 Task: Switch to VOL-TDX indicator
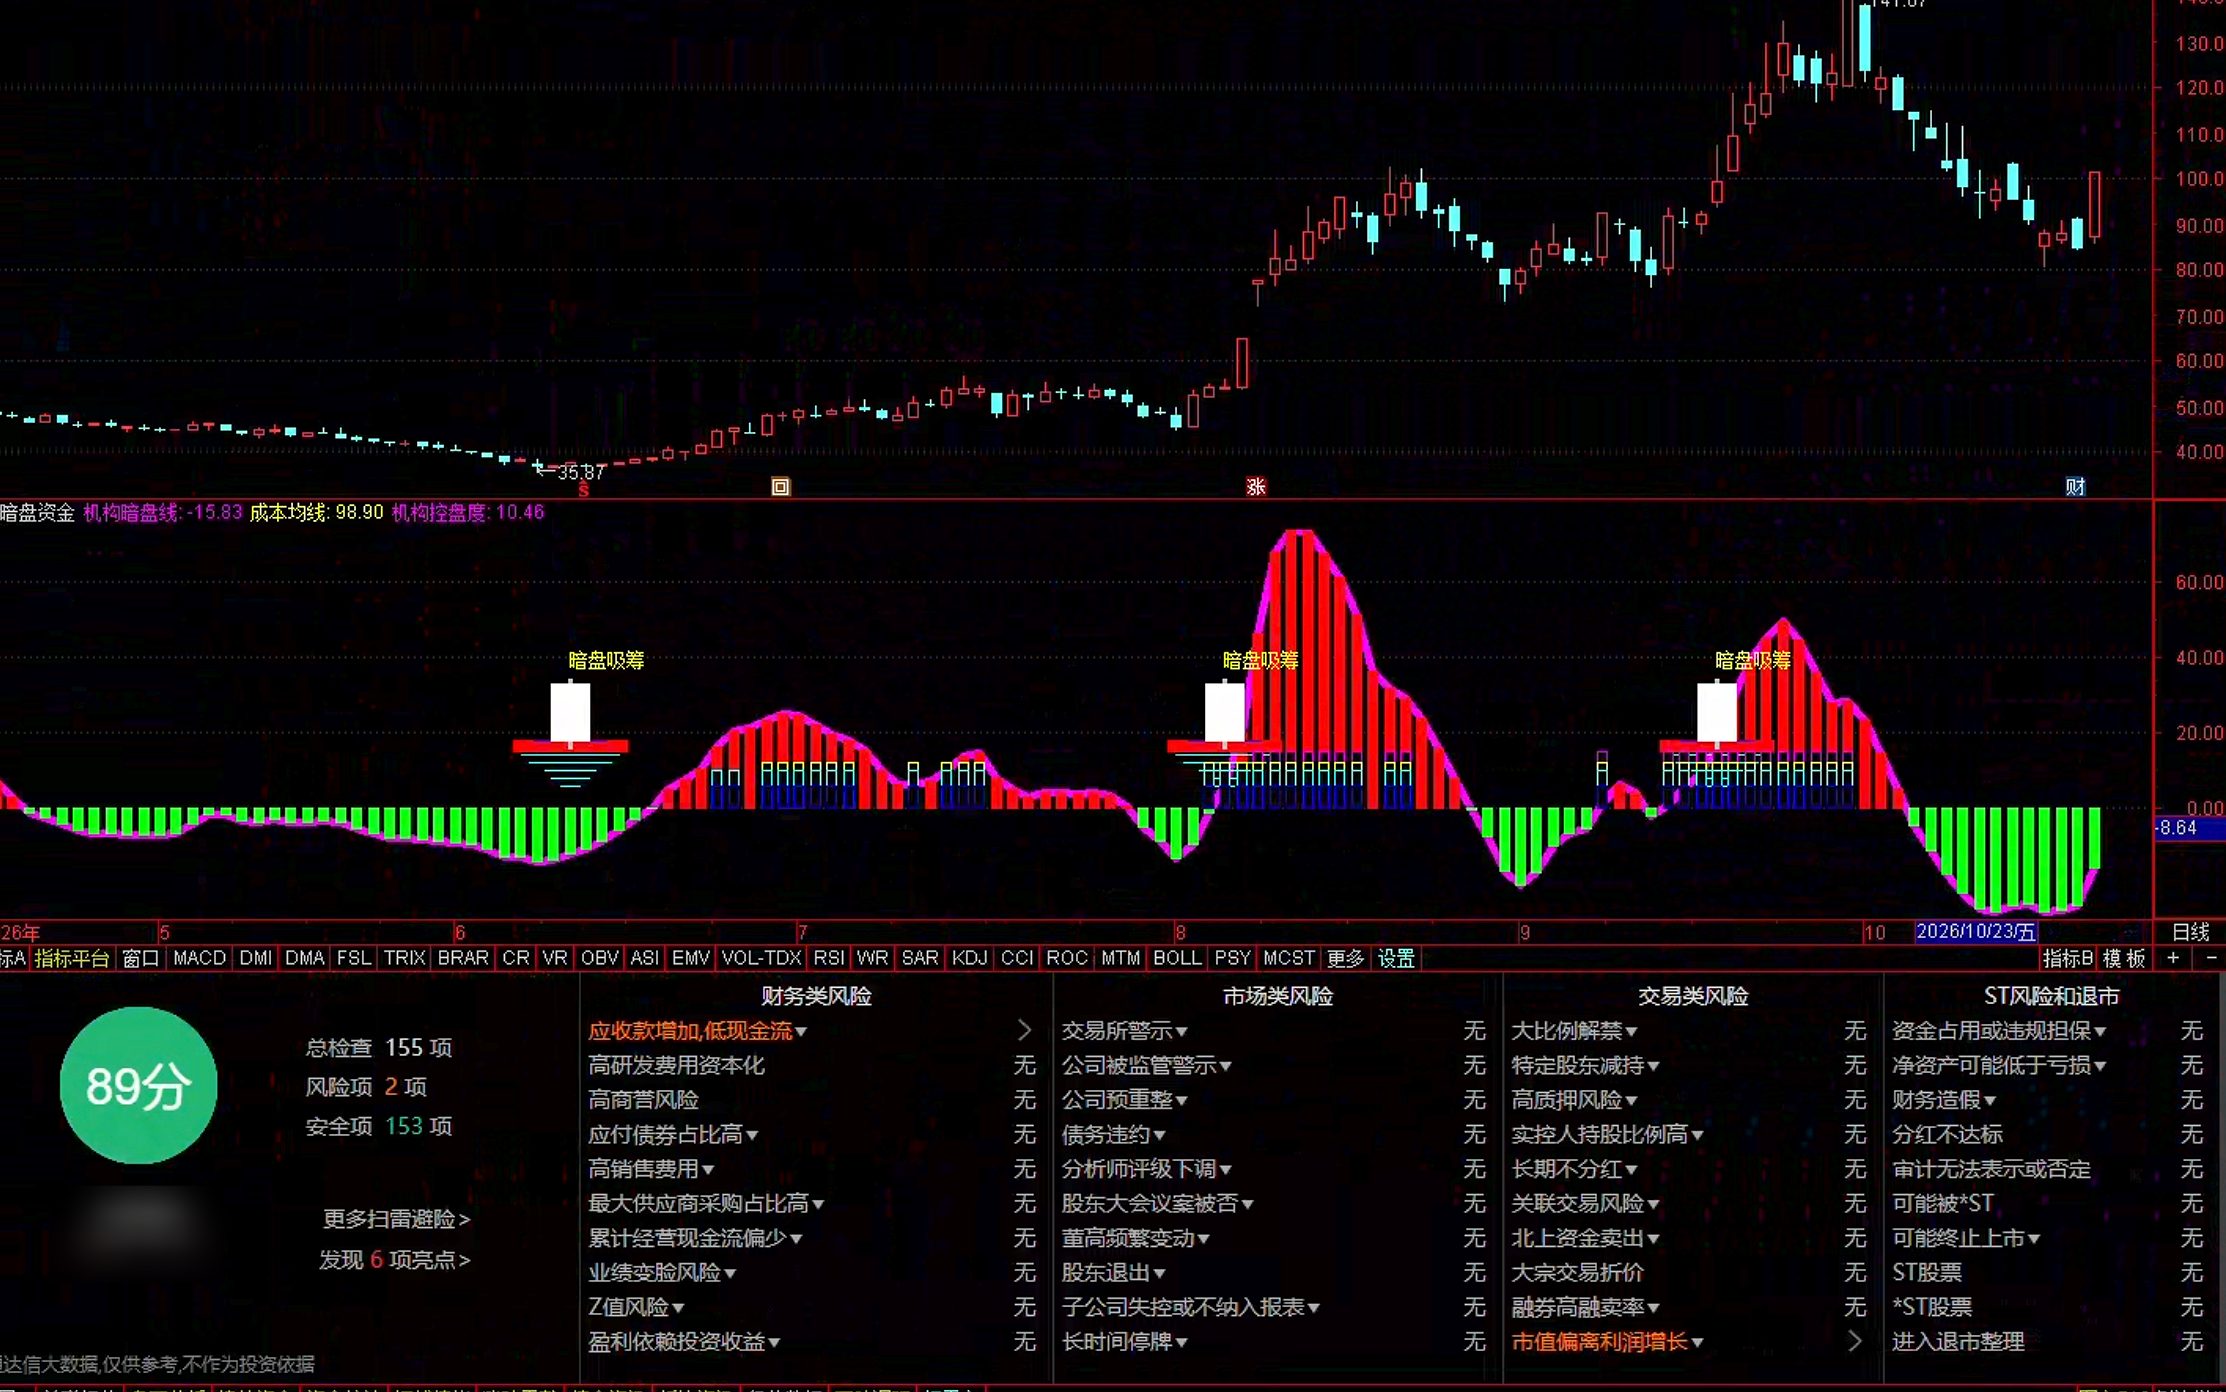(x=761, y=958)
